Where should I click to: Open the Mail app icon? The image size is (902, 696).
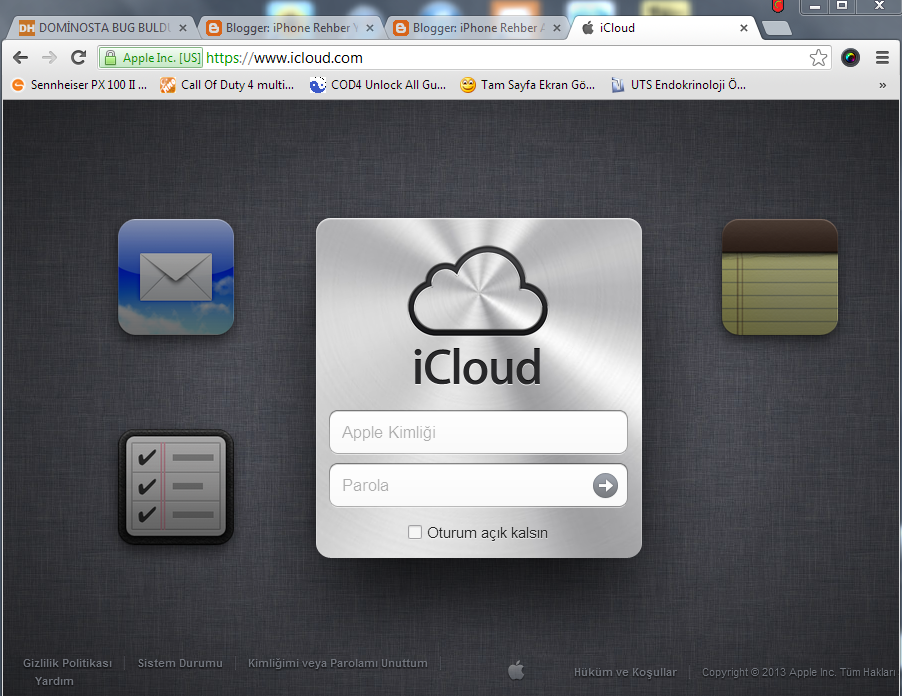(176, 277)
